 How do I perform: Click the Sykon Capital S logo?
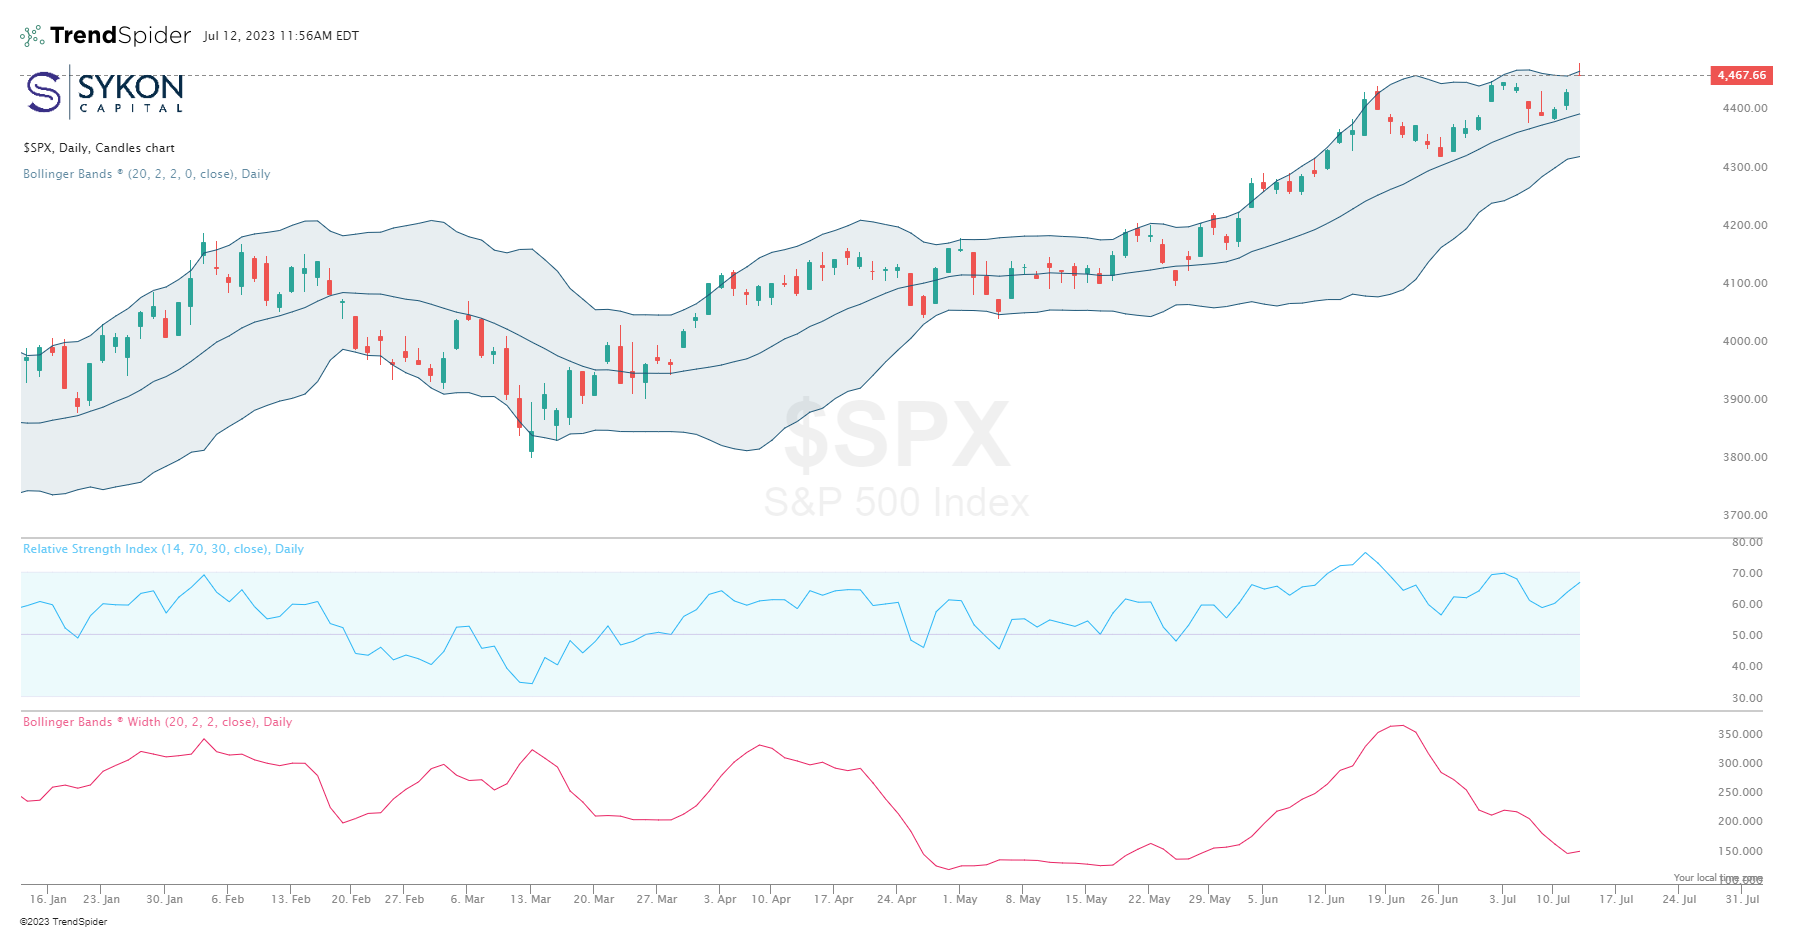click(44, 92)
